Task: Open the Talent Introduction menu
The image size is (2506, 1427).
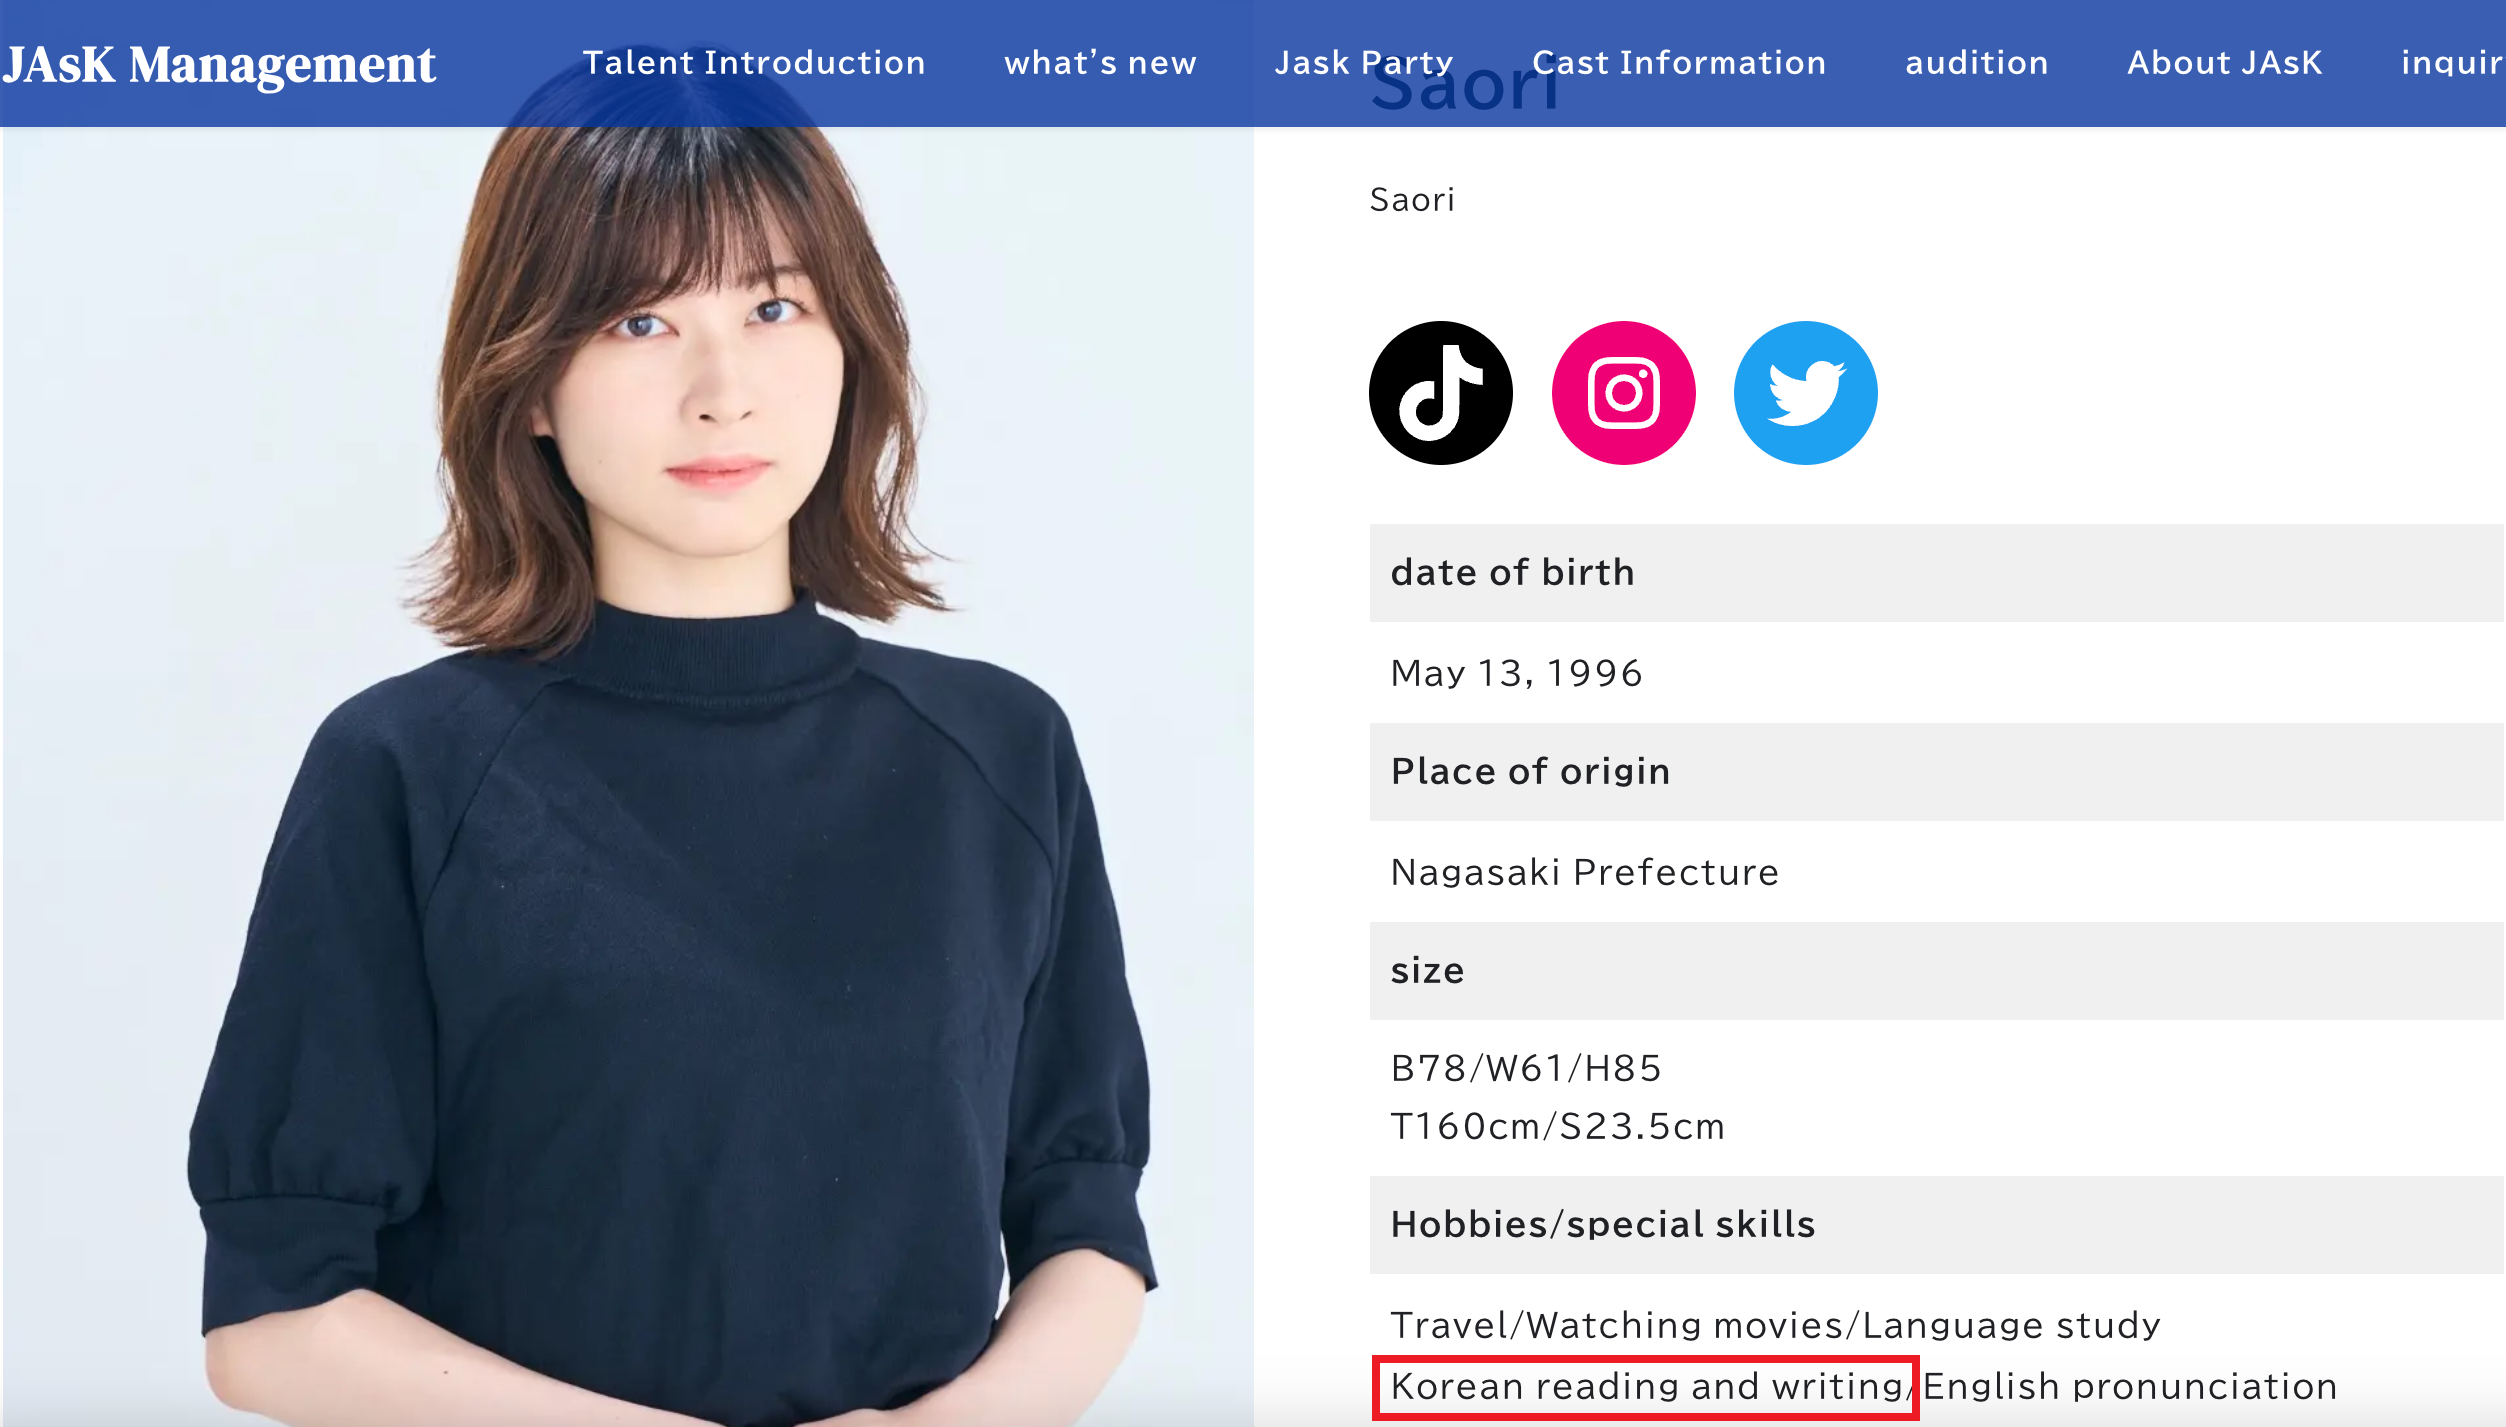Action: click(754, 63)
